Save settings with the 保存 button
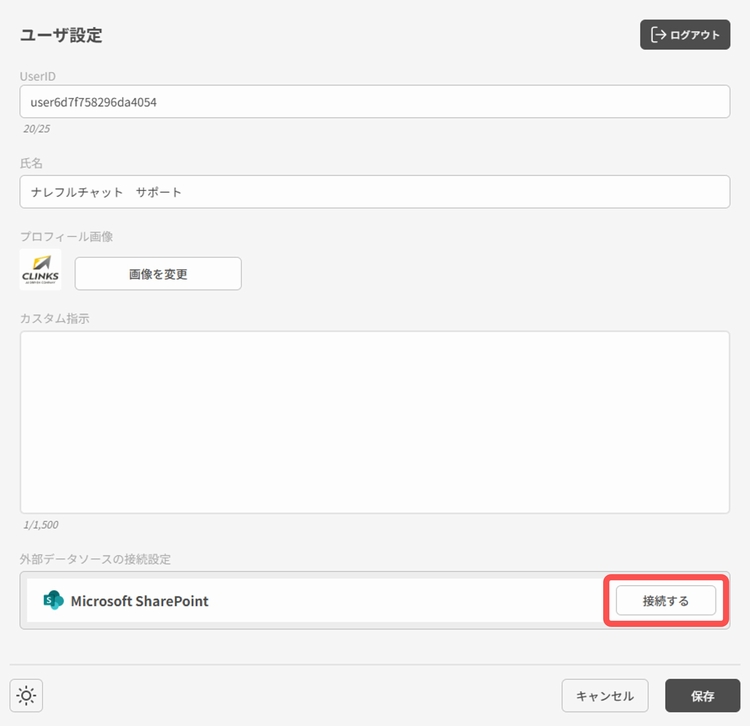The image size is (750, 726). pos(702,696)
